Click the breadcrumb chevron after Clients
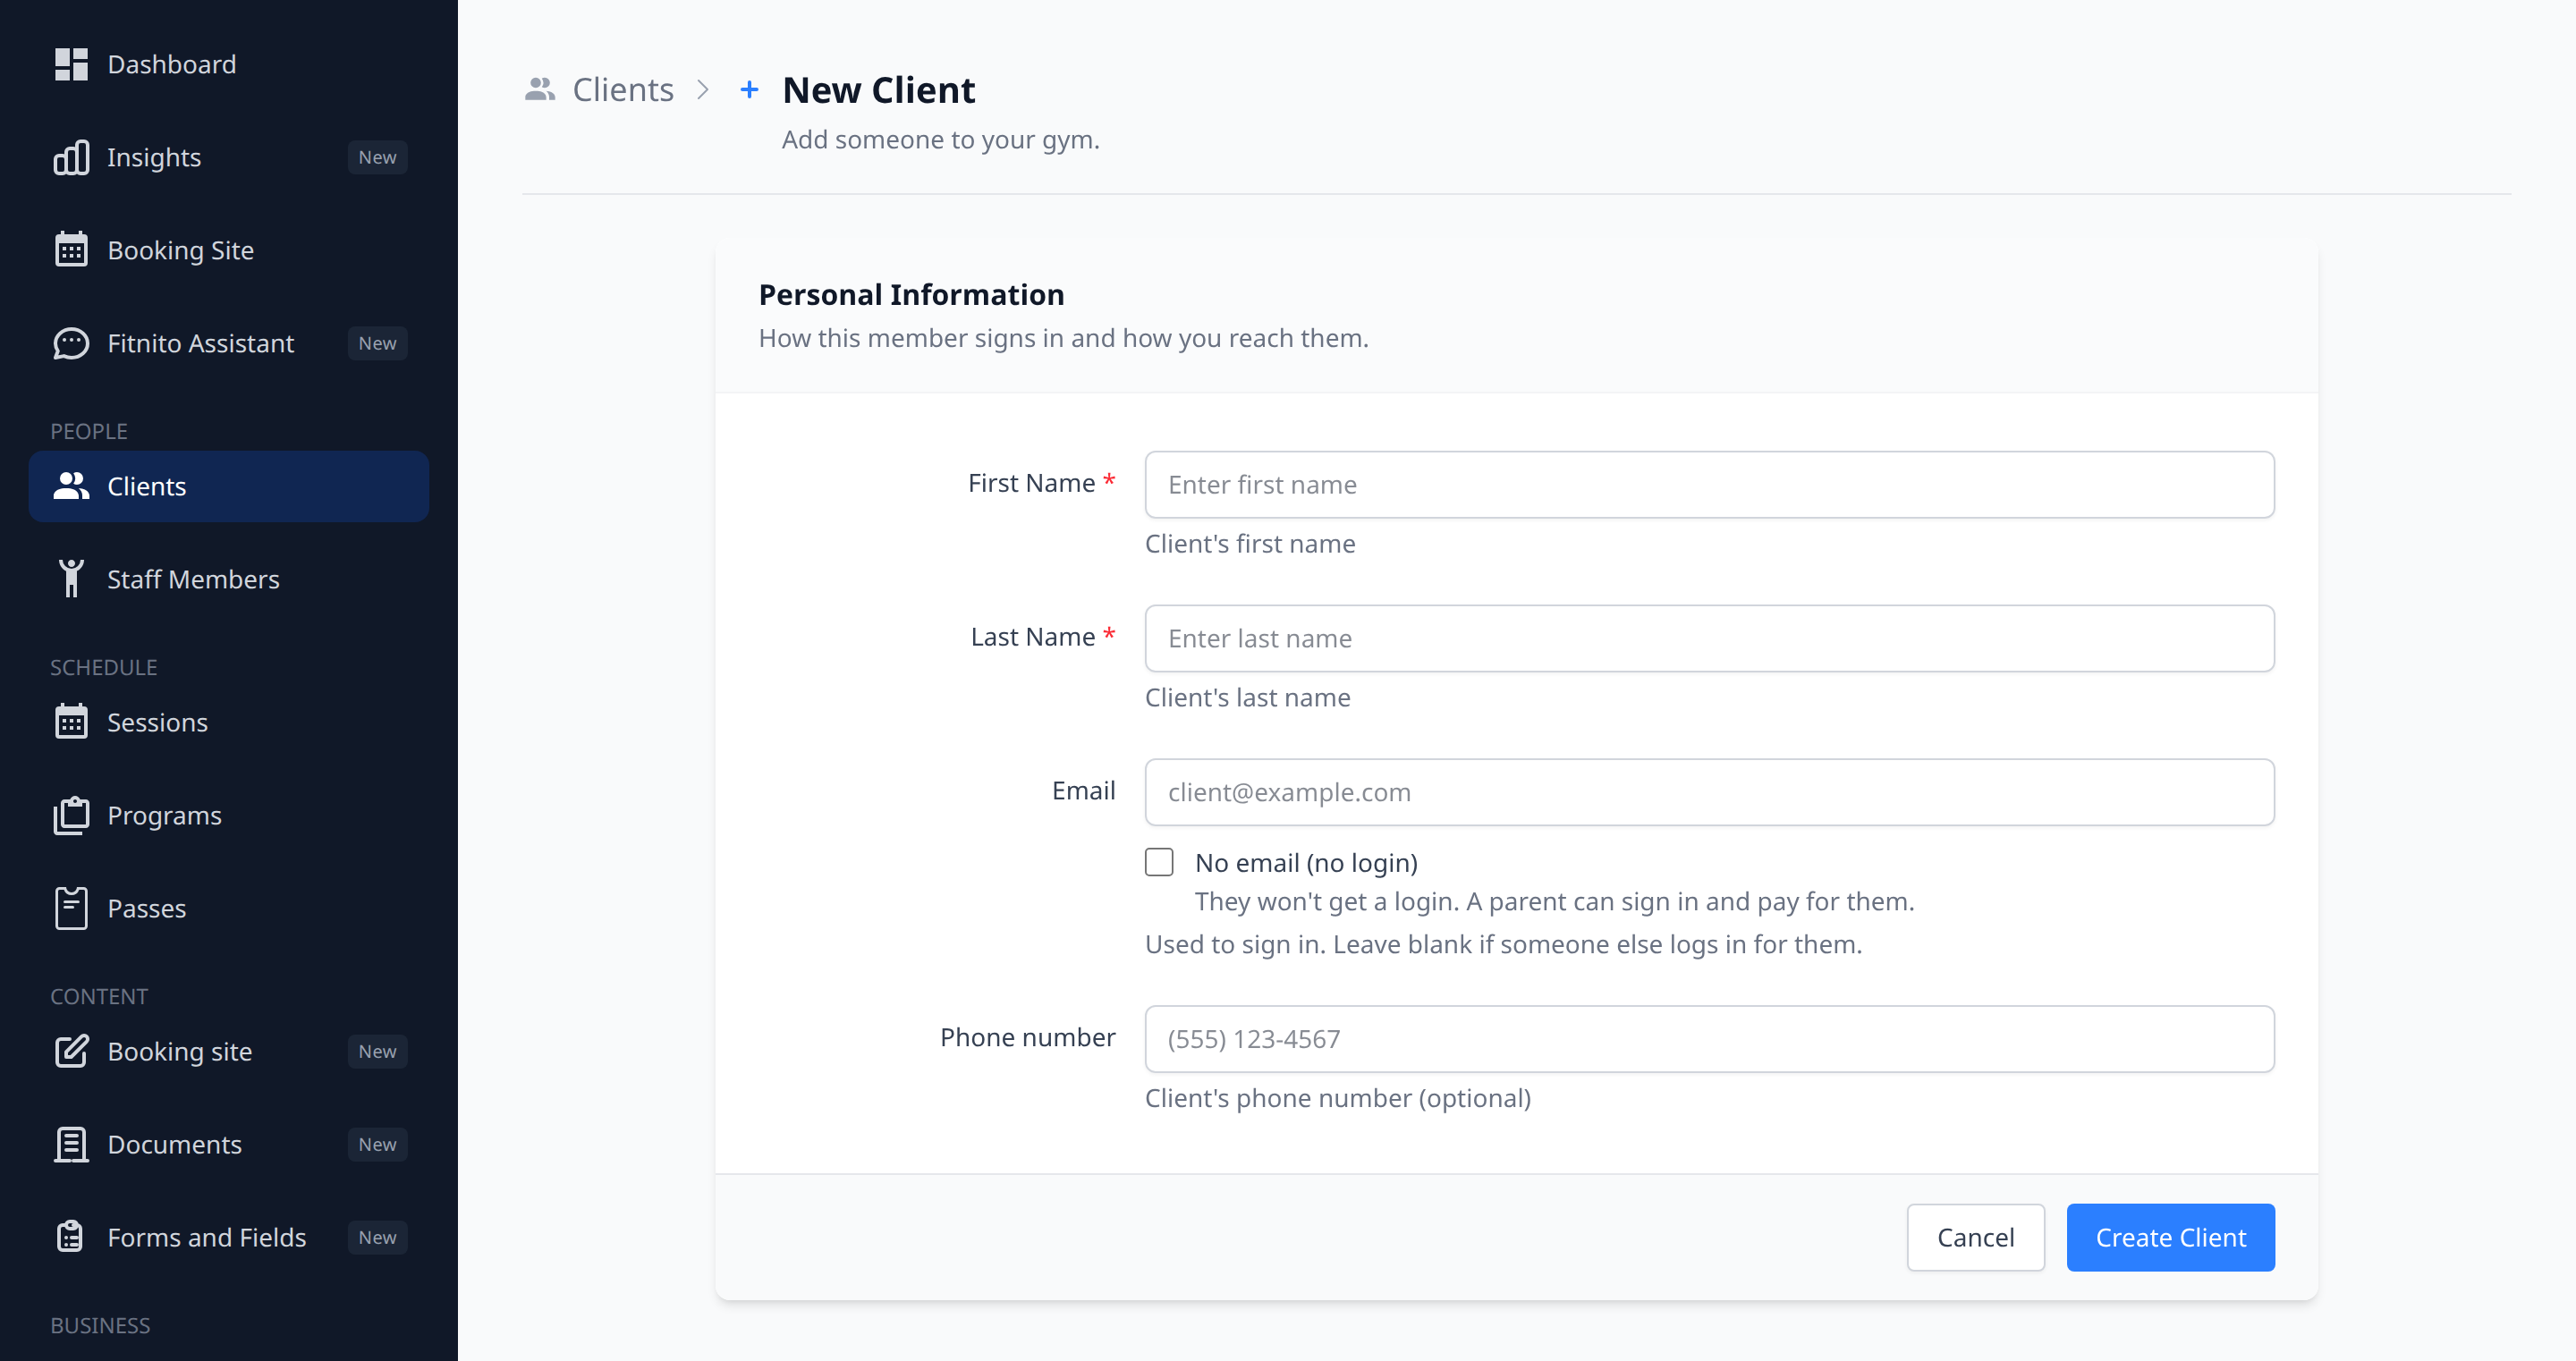The height and width of the screenshot is (1361, 2576). tap(703, 90)
